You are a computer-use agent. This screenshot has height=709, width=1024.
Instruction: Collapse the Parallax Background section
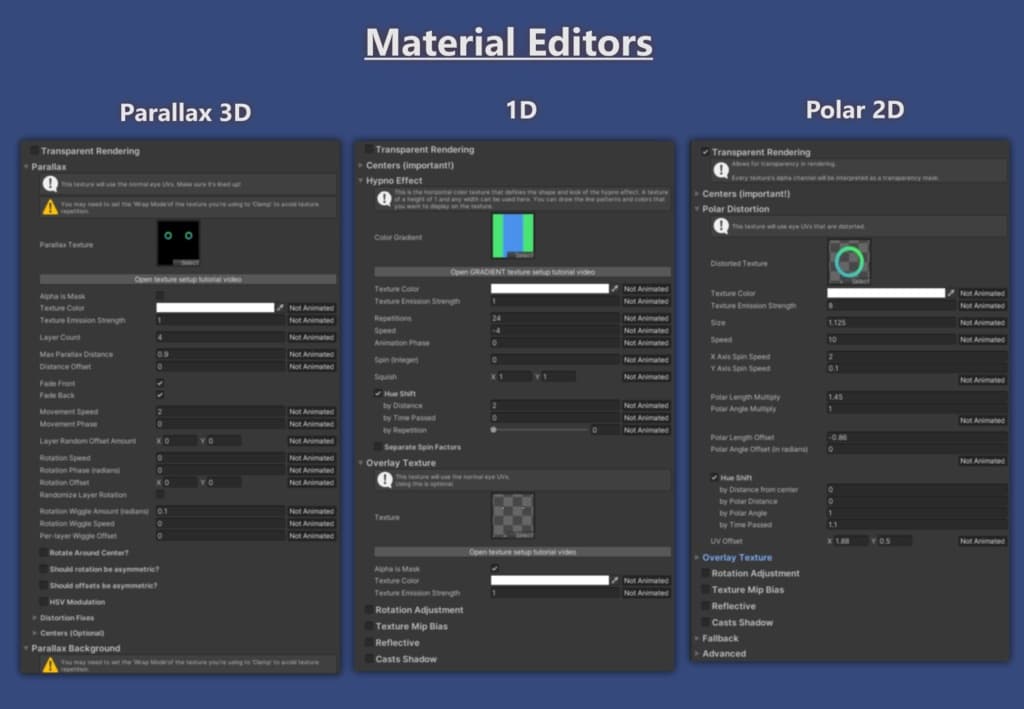click(26, 648)
